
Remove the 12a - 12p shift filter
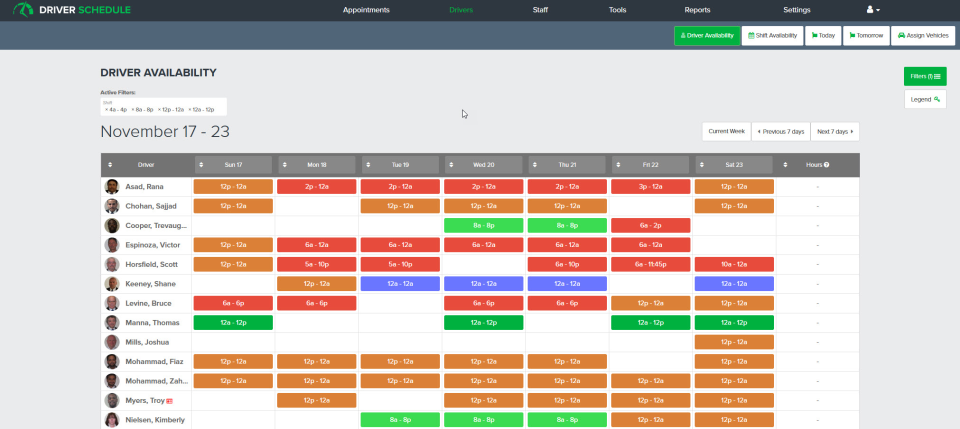coord(190,110)
